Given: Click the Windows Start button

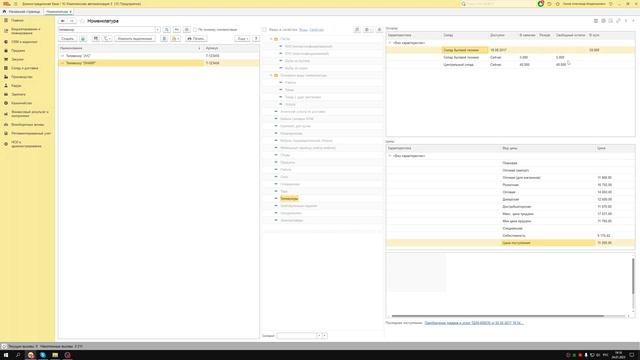Looking at the screenshot, I should point(6,355).
